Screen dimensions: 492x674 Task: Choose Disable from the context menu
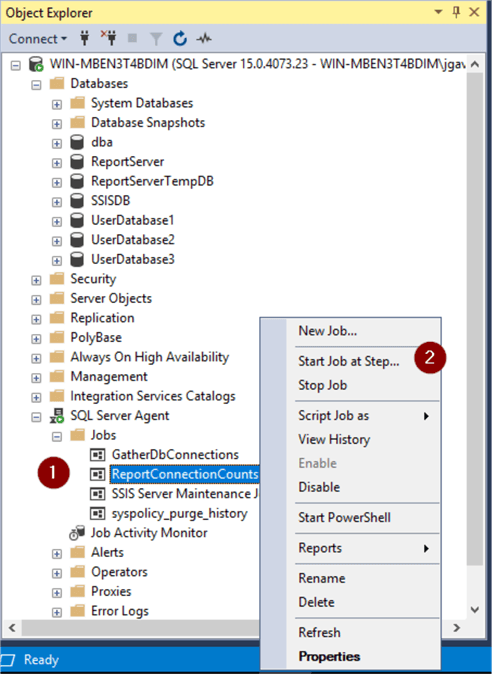350,487
